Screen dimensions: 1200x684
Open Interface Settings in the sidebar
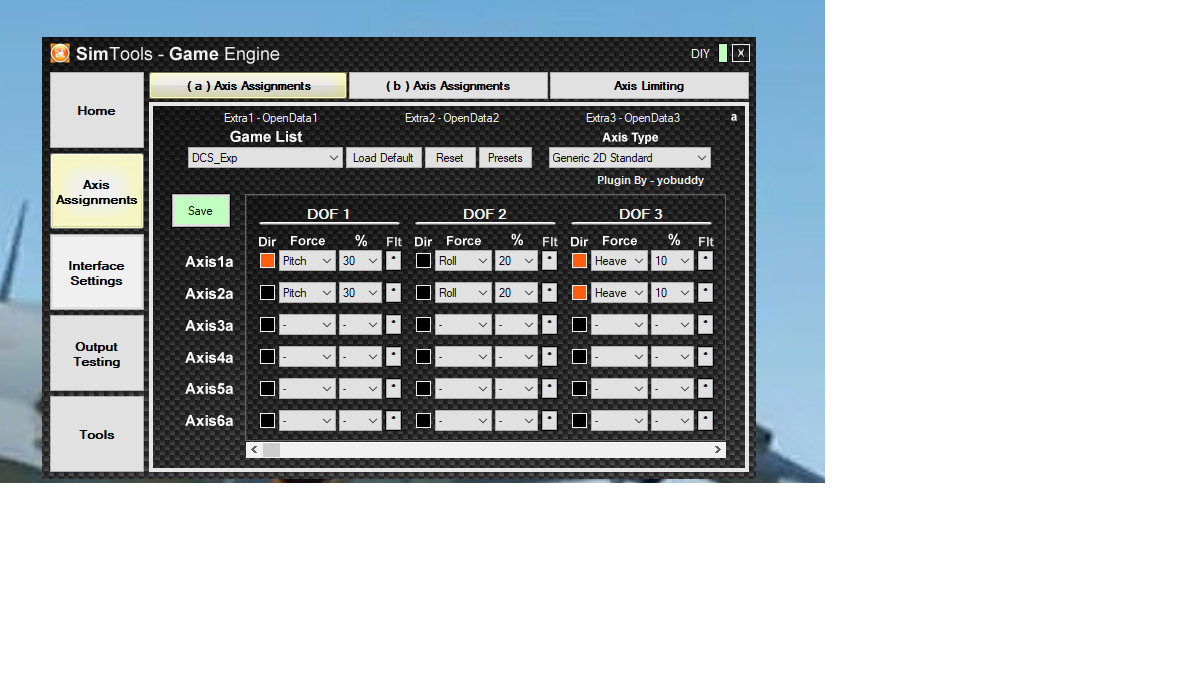point(97,273)
